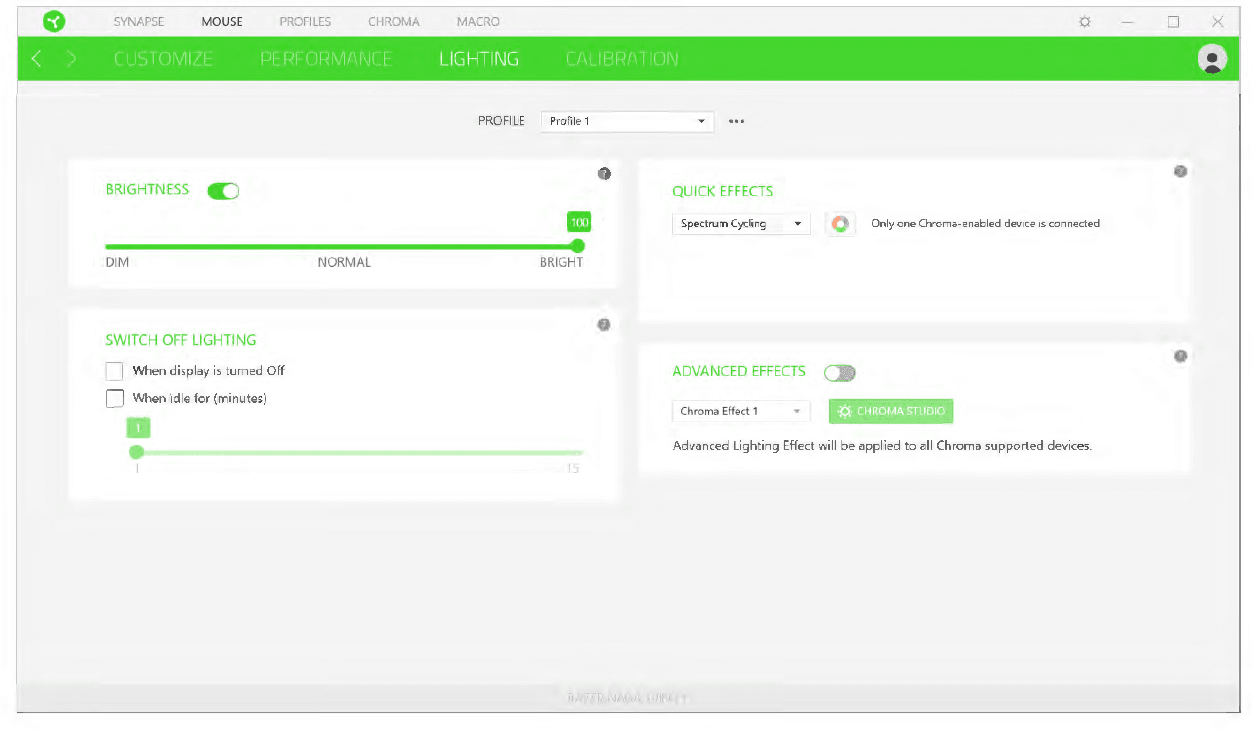Expand the Chroma Effect 1 dropdown

pyautogui.click(x=740, y=411)
